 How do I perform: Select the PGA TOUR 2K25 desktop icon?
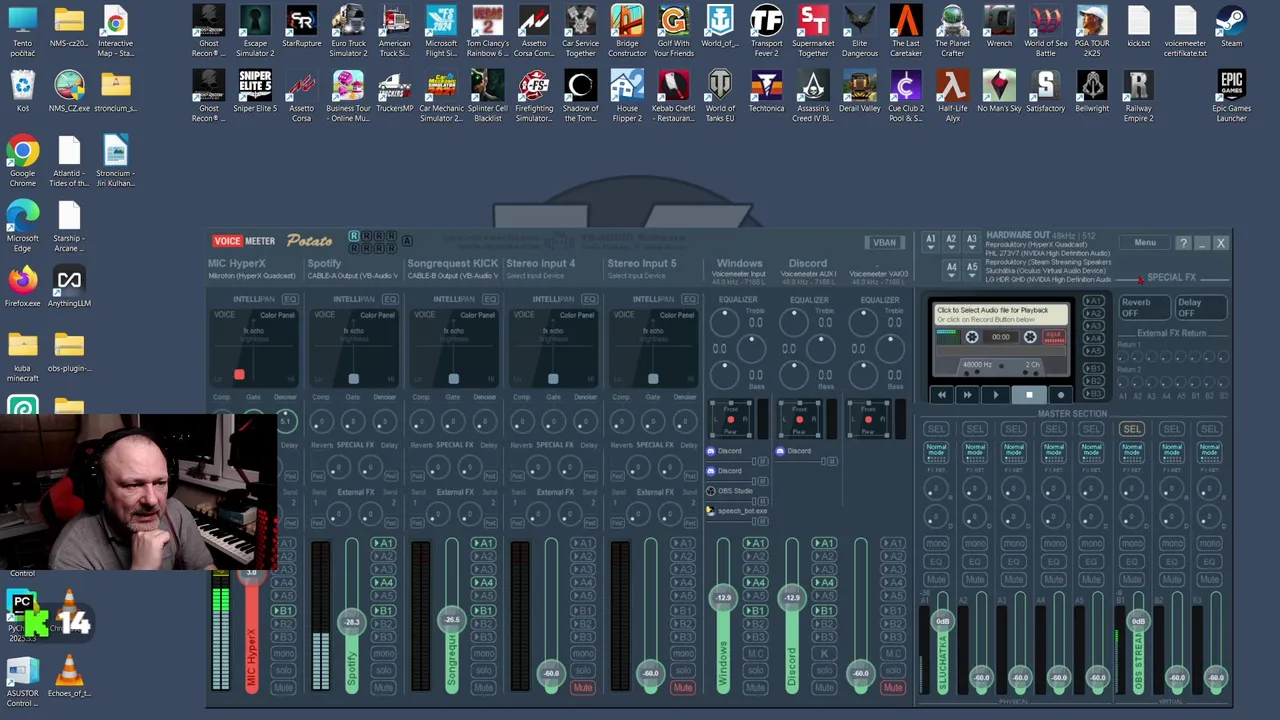tap(1092, 32)
